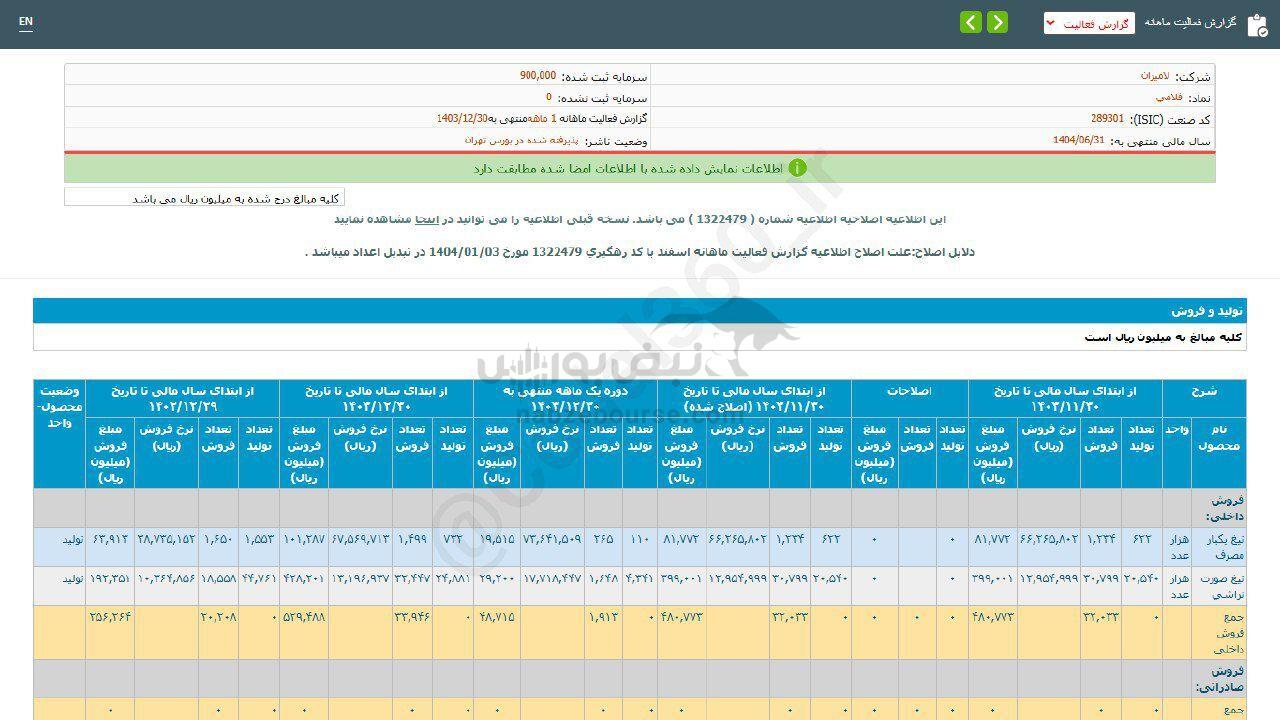Click the اصلاحات column group header
This screenshot has width=1280, height=720.
point(909,390)
